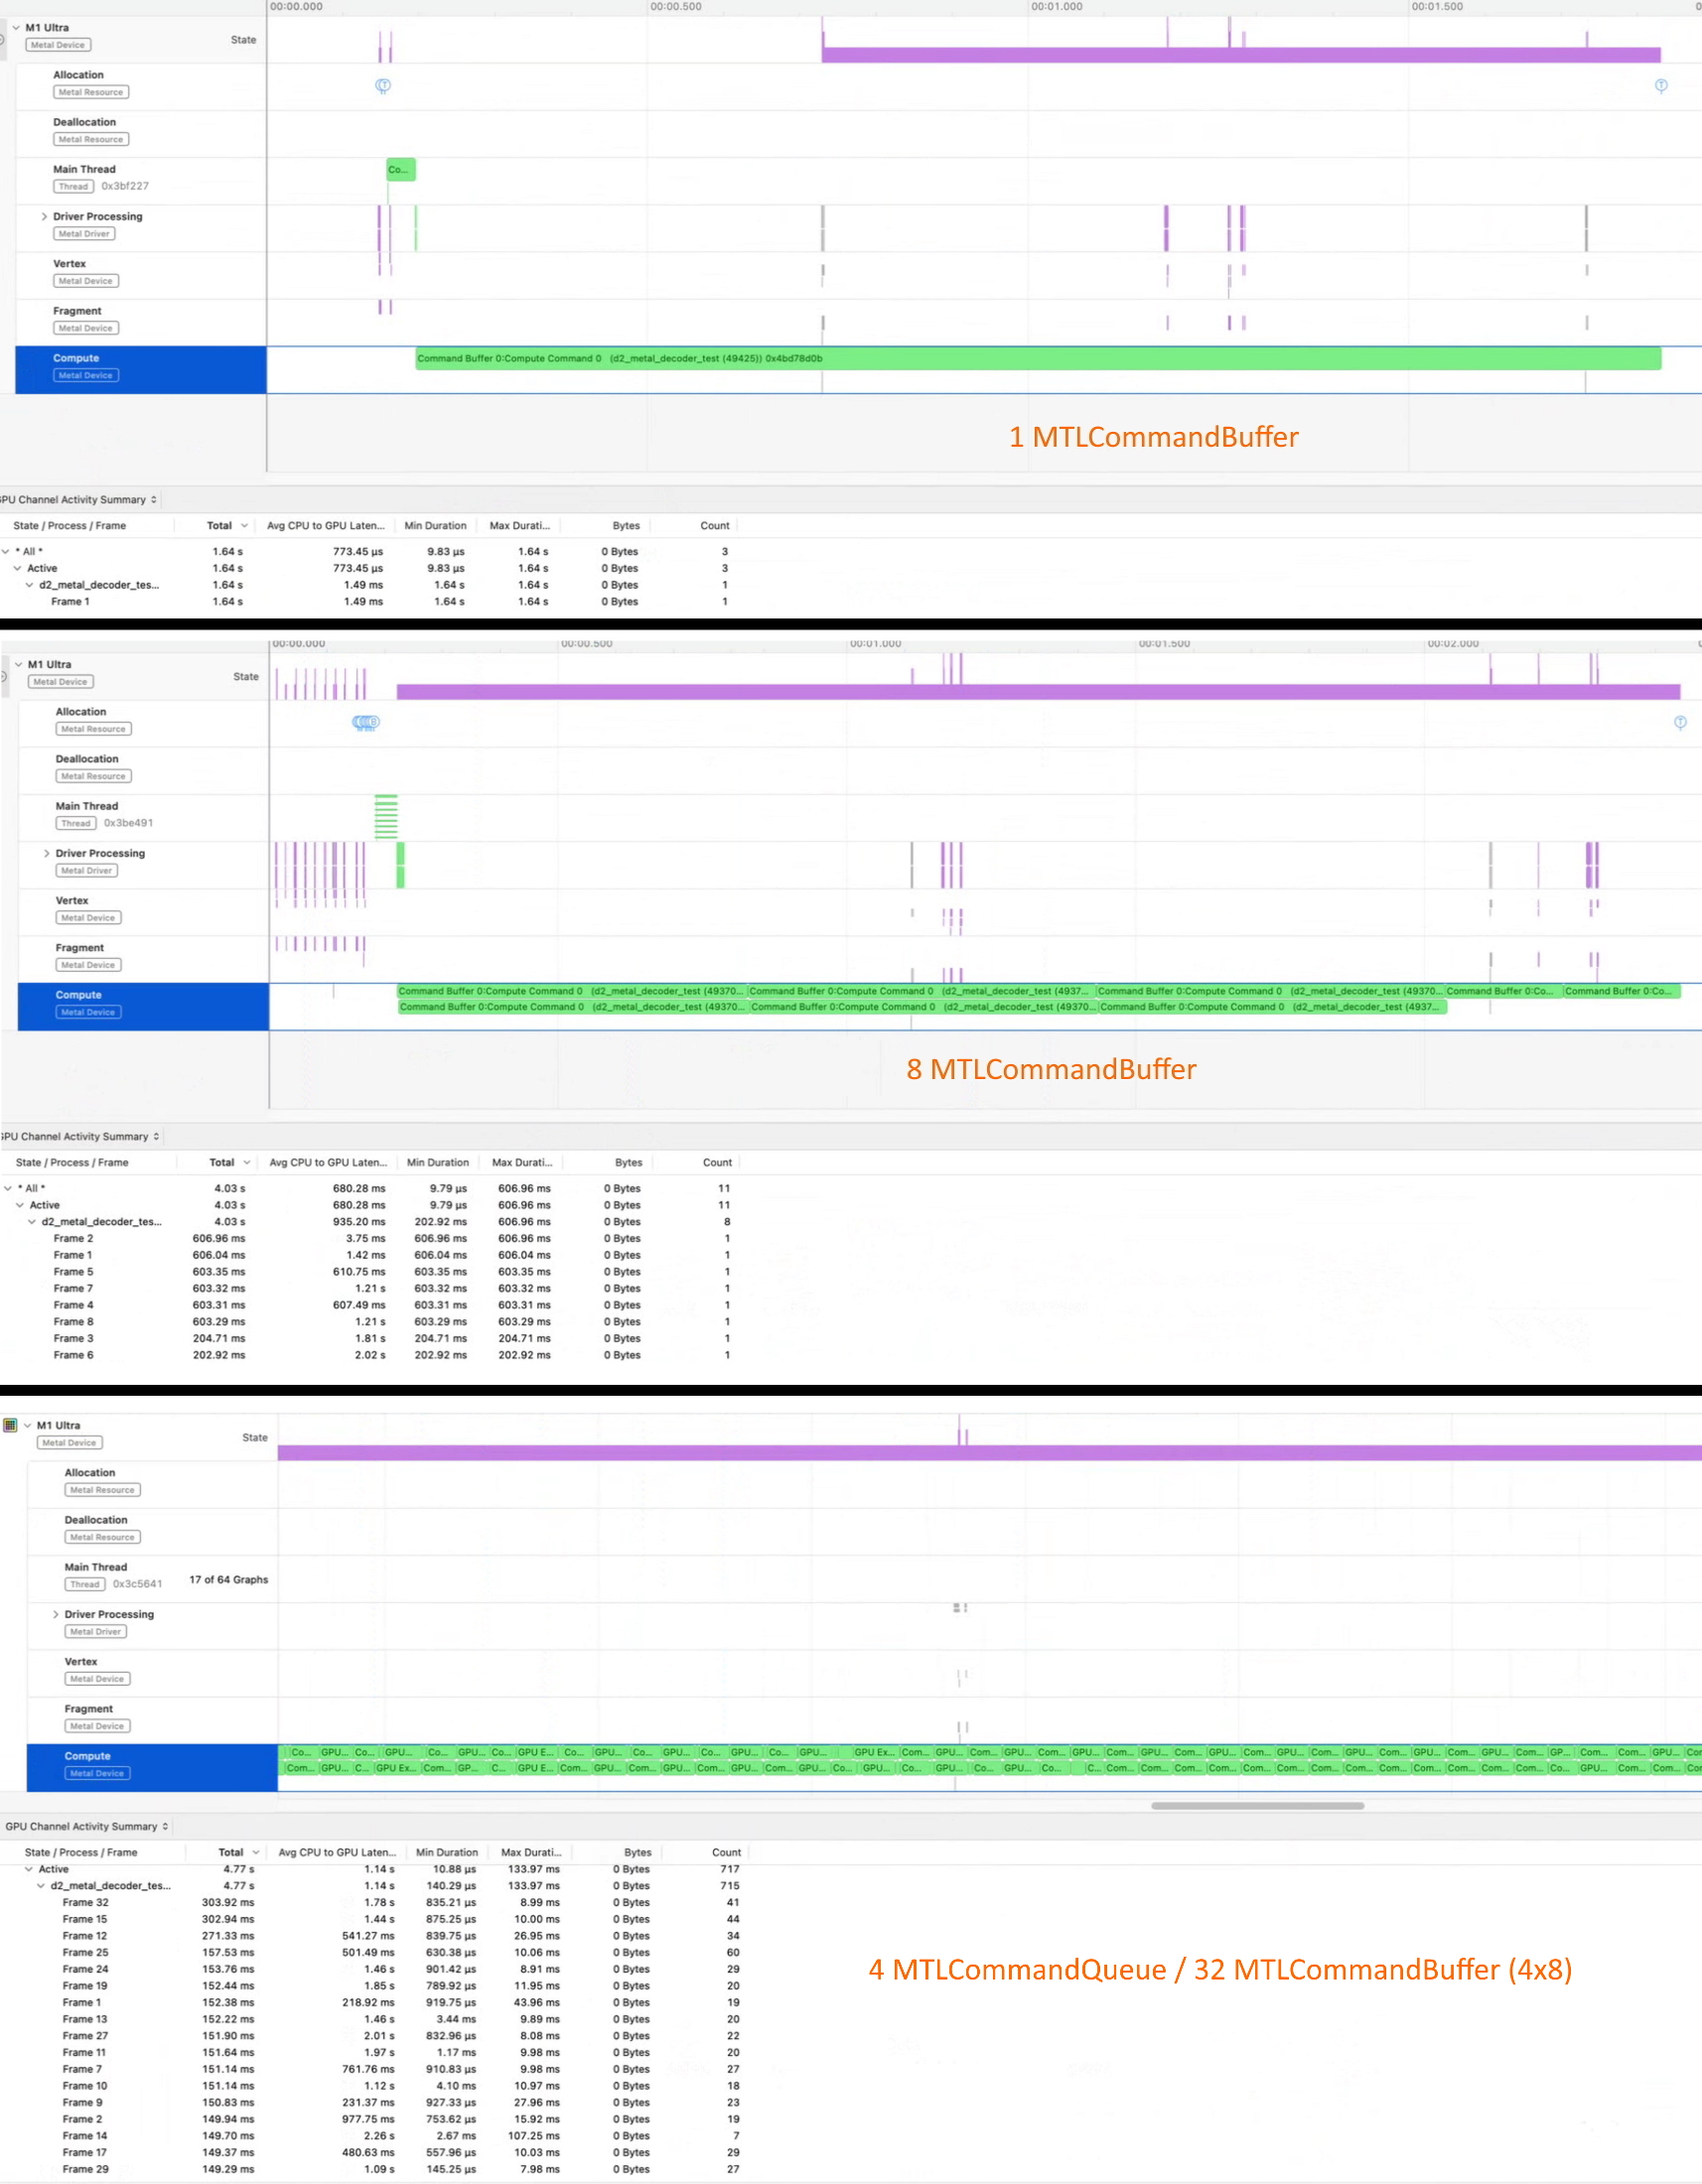Select the Frame 8 row

tap(370, 1322)
